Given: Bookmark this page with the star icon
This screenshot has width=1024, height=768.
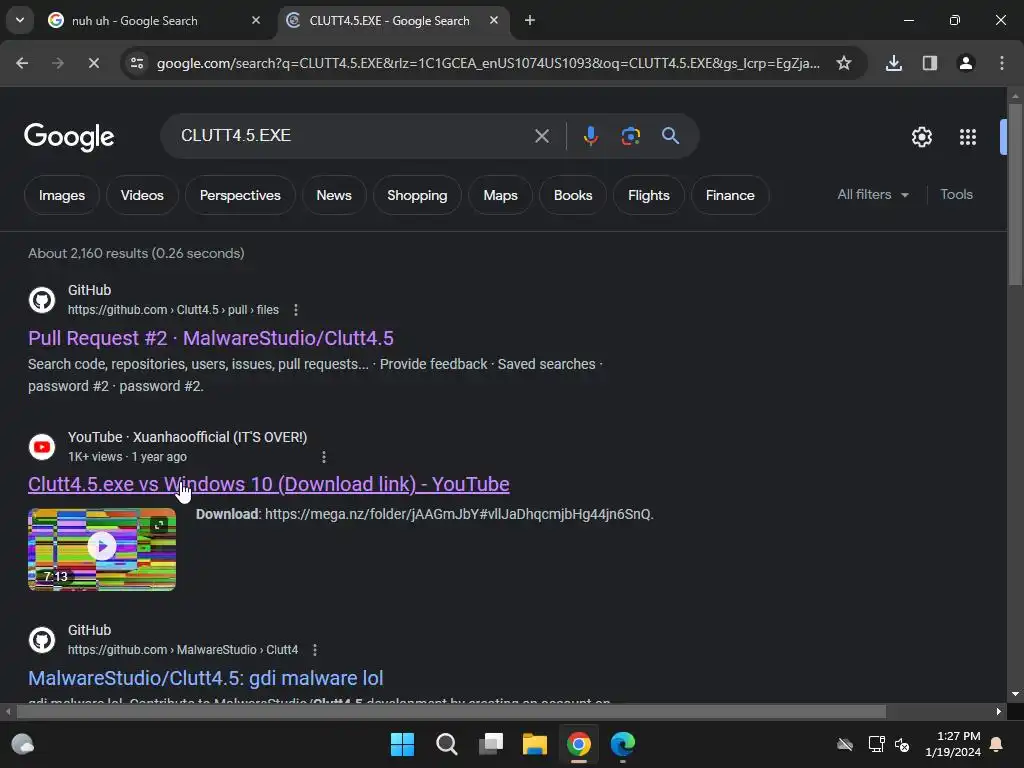Looking at the screenshot, I should click(844, 63).
